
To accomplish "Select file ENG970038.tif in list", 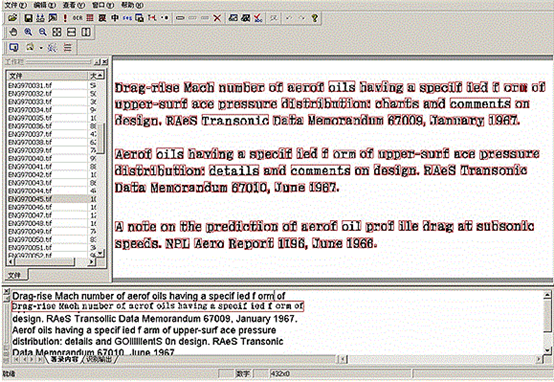I will (30, 142).
